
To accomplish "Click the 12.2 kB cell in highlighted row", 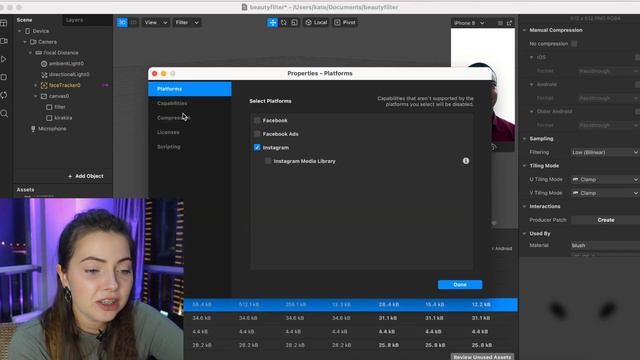I will point(481,304).
